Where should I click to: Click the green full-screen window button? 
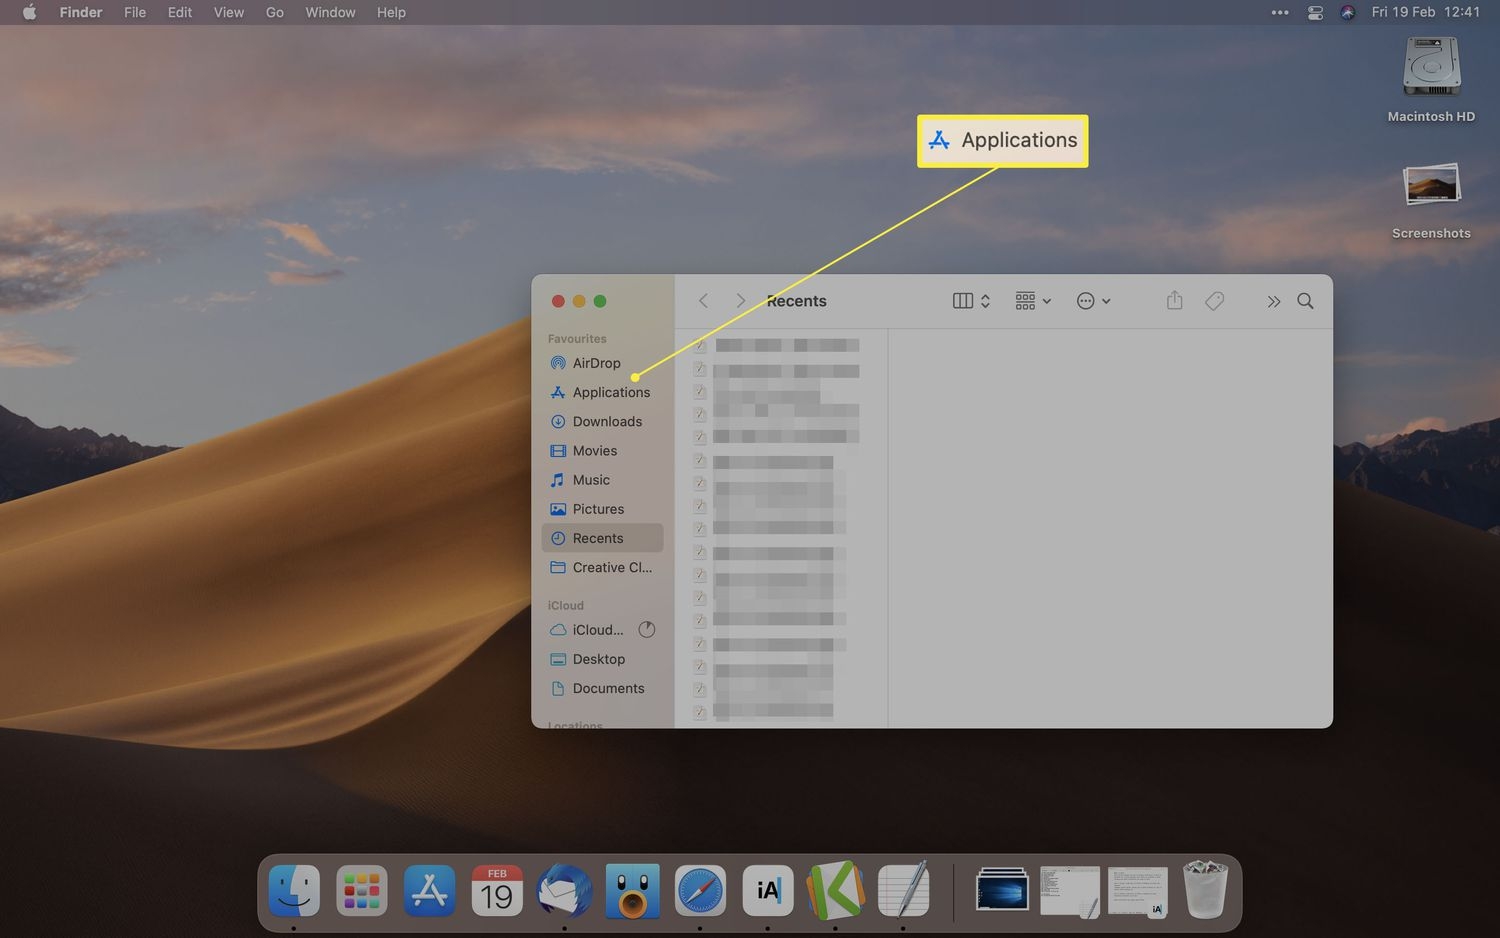pos(600,301)
